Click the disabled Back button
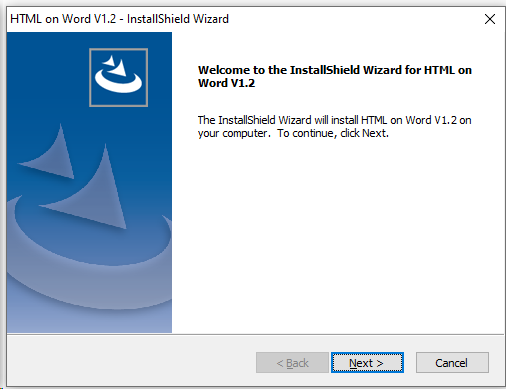Image resolution: width=506 pixels, height=389 pixels. click(x=292, y=362)
